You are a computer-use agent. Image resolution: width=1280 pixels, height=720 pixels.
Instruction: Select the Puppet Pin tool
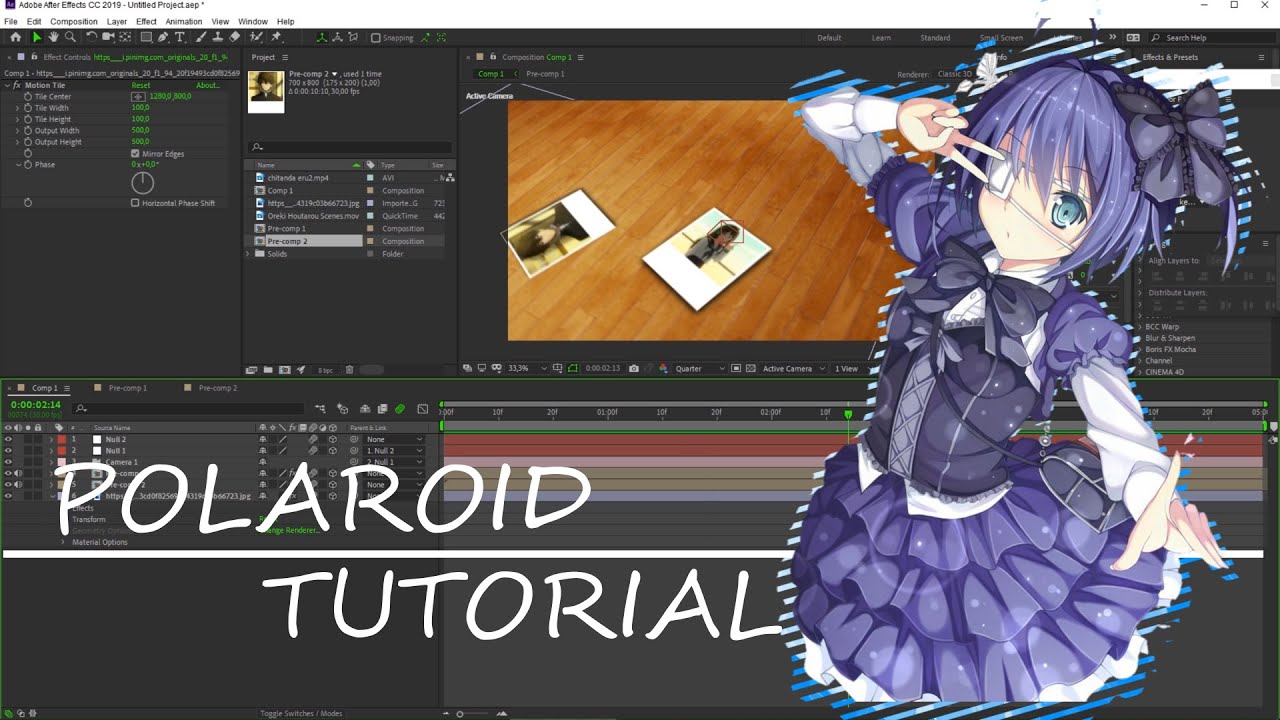(x=276, y=37)
